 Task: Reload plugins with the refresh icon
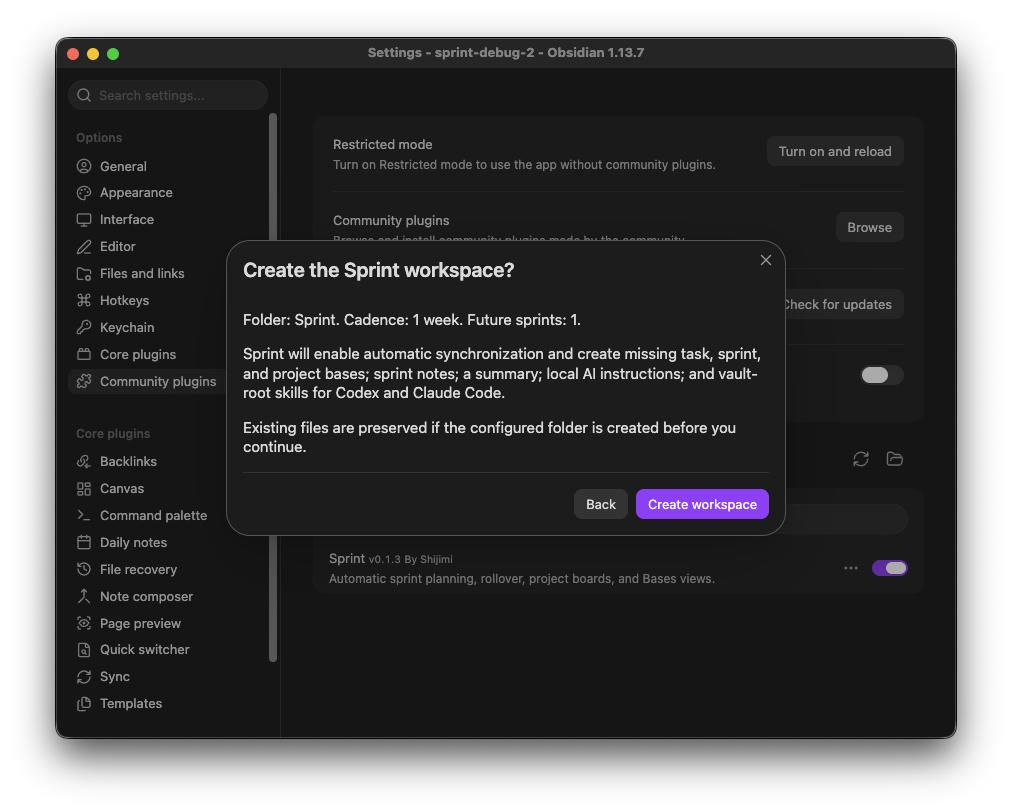point(860,459)
